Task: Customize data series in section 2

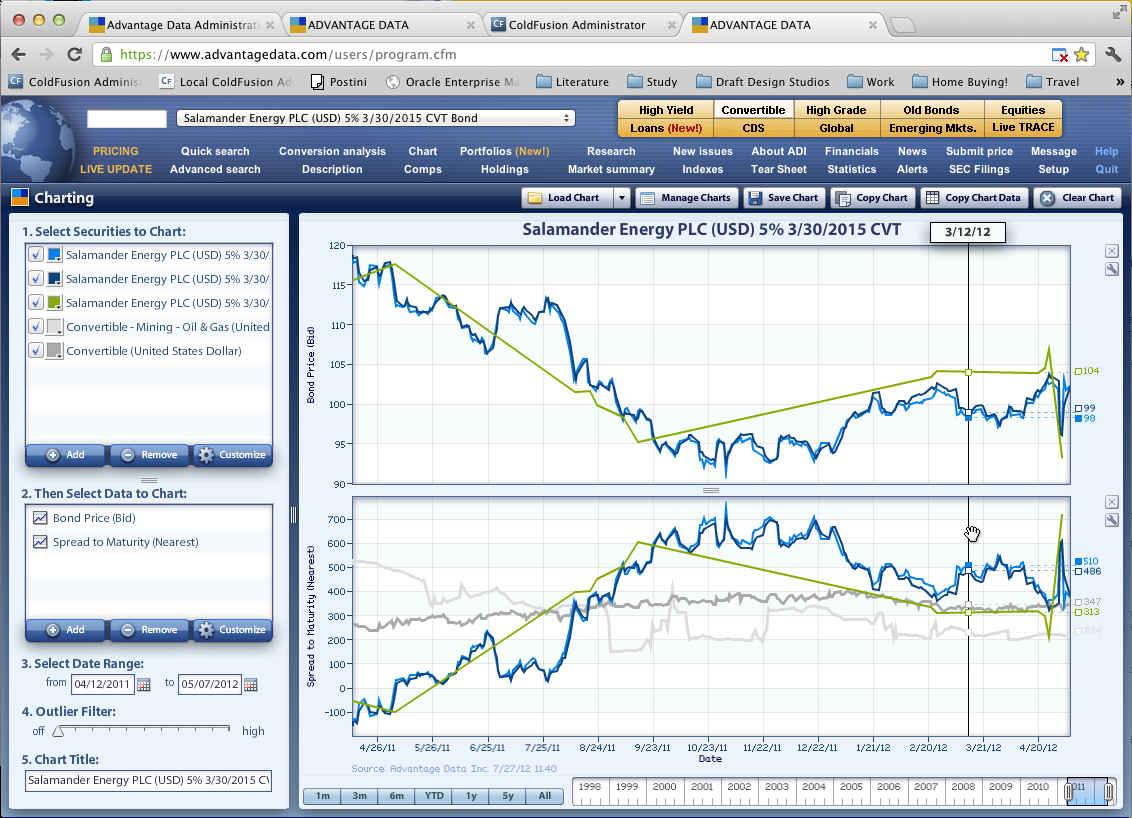Action: 232,630
